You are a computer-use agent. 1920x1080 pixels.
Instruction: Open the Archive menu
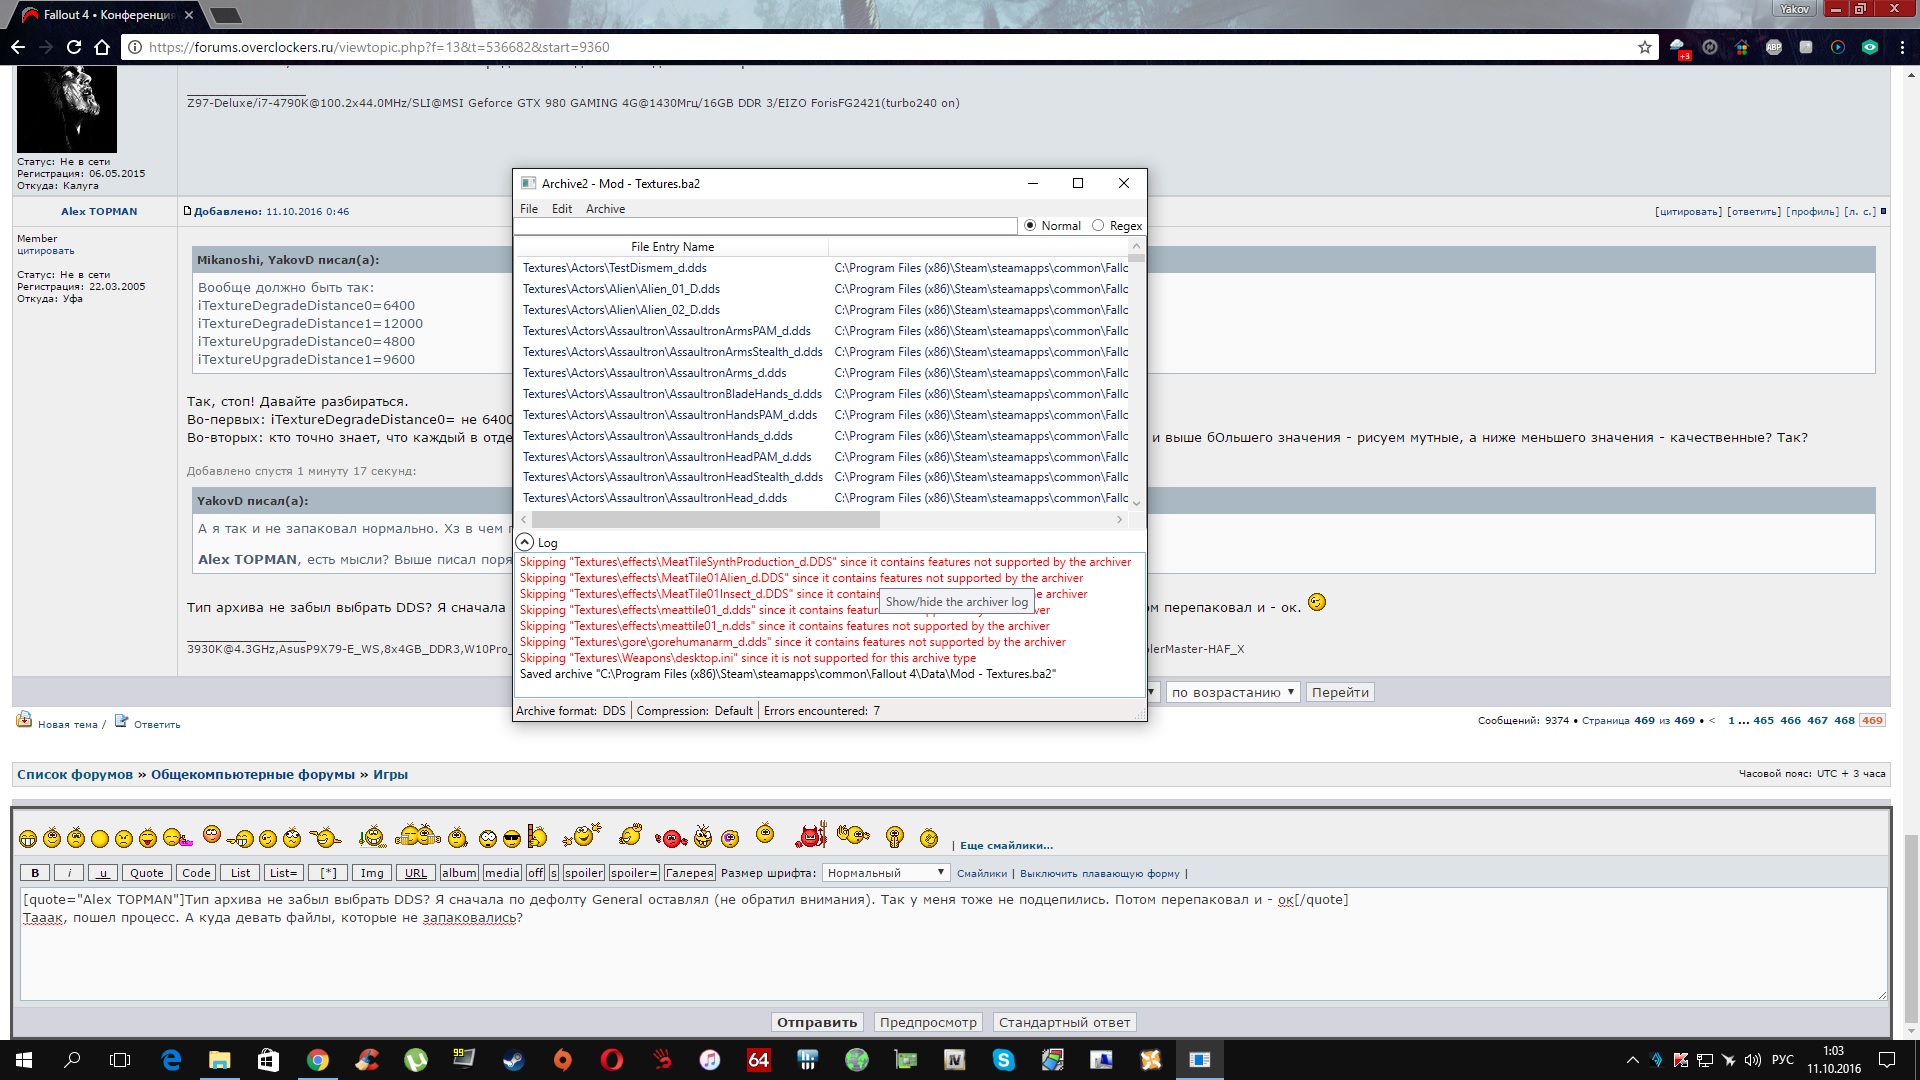[x=605, y=209]
